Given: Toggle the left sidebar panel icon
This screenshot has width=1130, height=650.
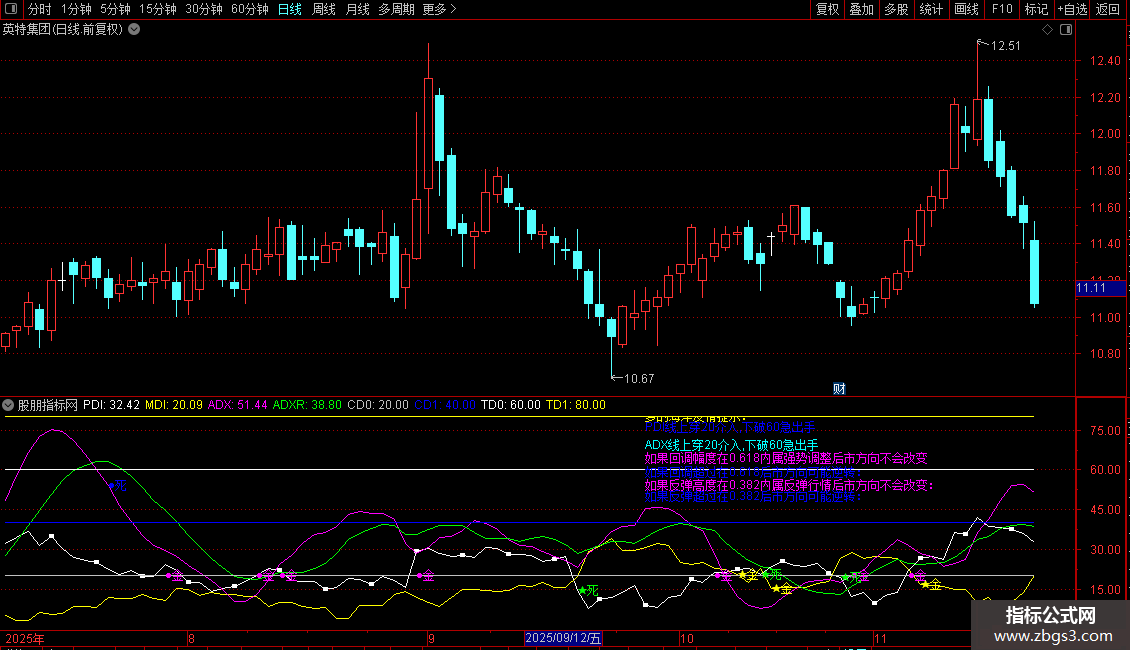Looking at the screenshot, I should pyautogui.click(x=10, y=9).
